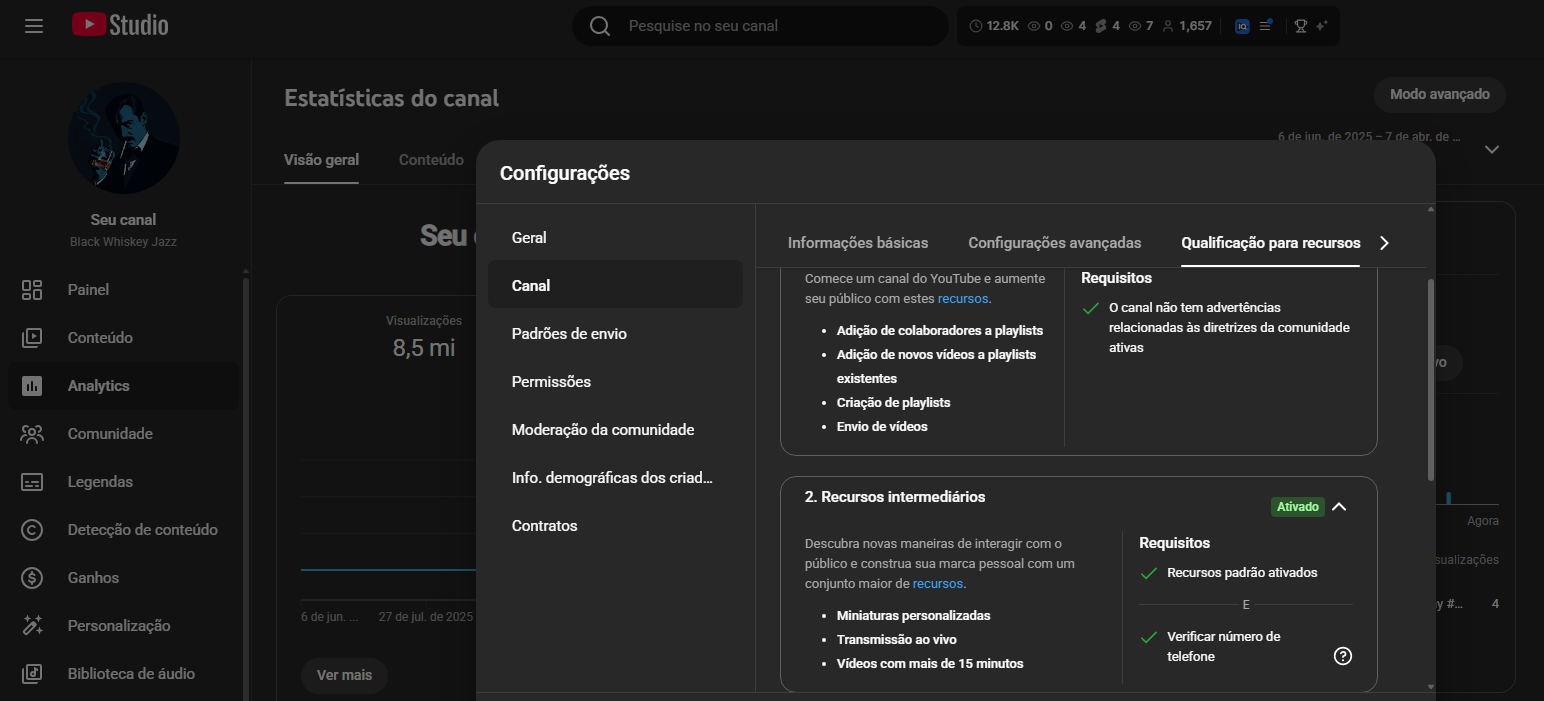The width and height of the screenshot is (1544, 701).
Task: Click the Detecção de conteúdo copyright icon
Action: pos(32,530)
